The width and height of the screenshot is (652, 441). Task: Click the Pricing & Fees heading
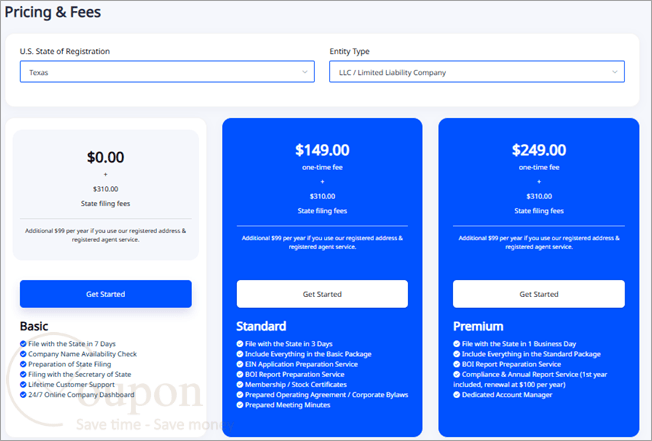pos(53,12)
